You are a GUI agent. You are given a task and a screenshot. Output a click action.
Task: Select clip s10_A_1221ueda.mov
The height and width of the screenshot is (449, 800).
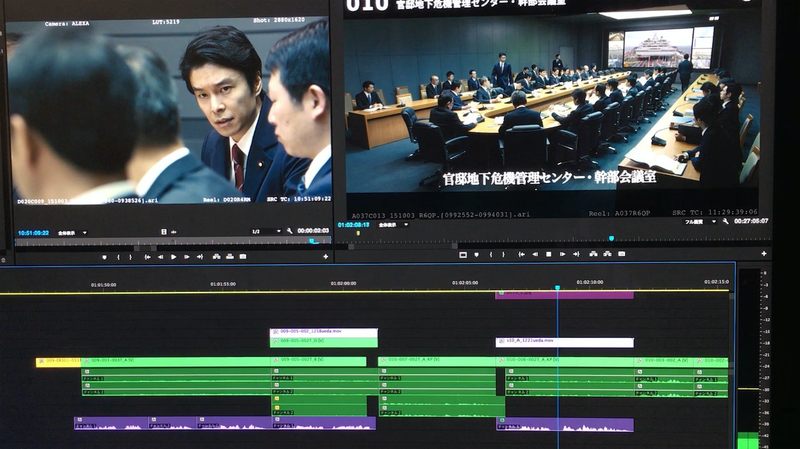click(565, 342)
